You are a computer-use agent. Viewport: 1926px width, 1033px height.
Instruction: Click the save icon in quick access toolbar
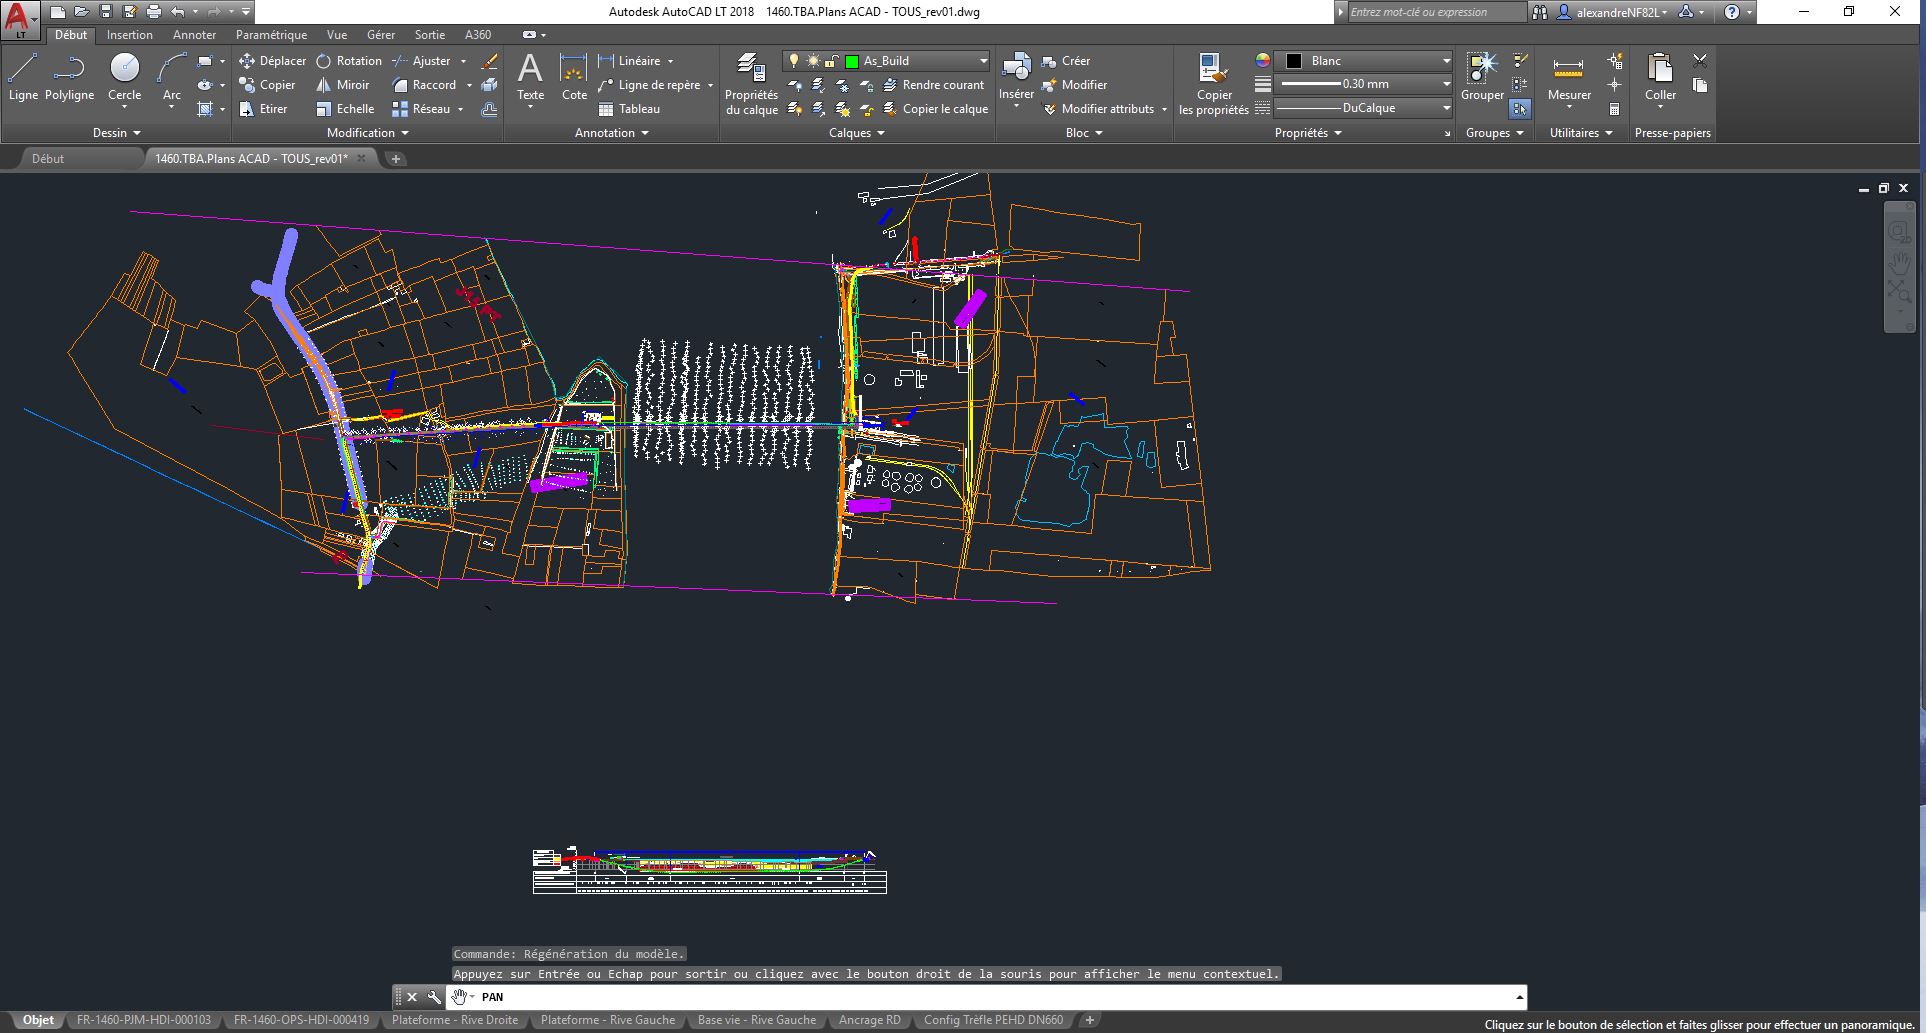pos(106,12)
